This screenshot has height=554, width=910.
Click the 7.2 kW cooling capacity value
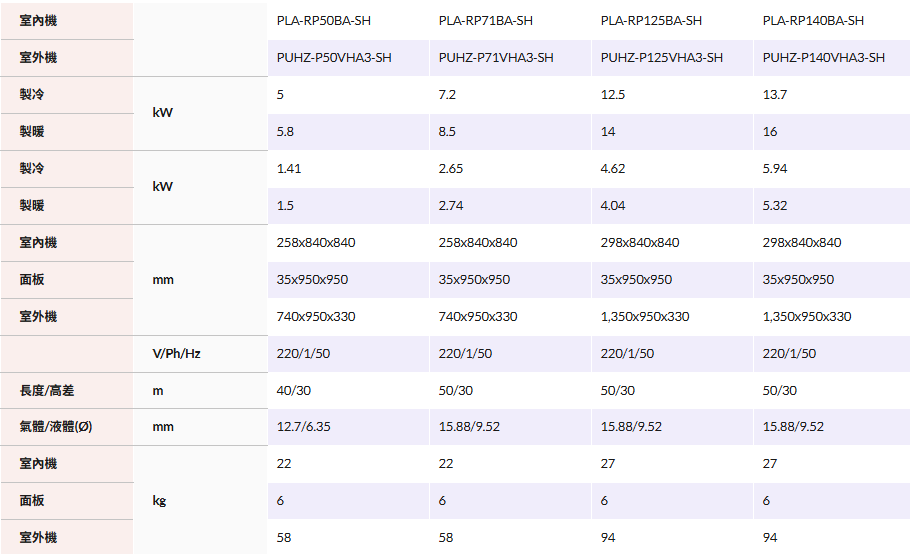447,95
